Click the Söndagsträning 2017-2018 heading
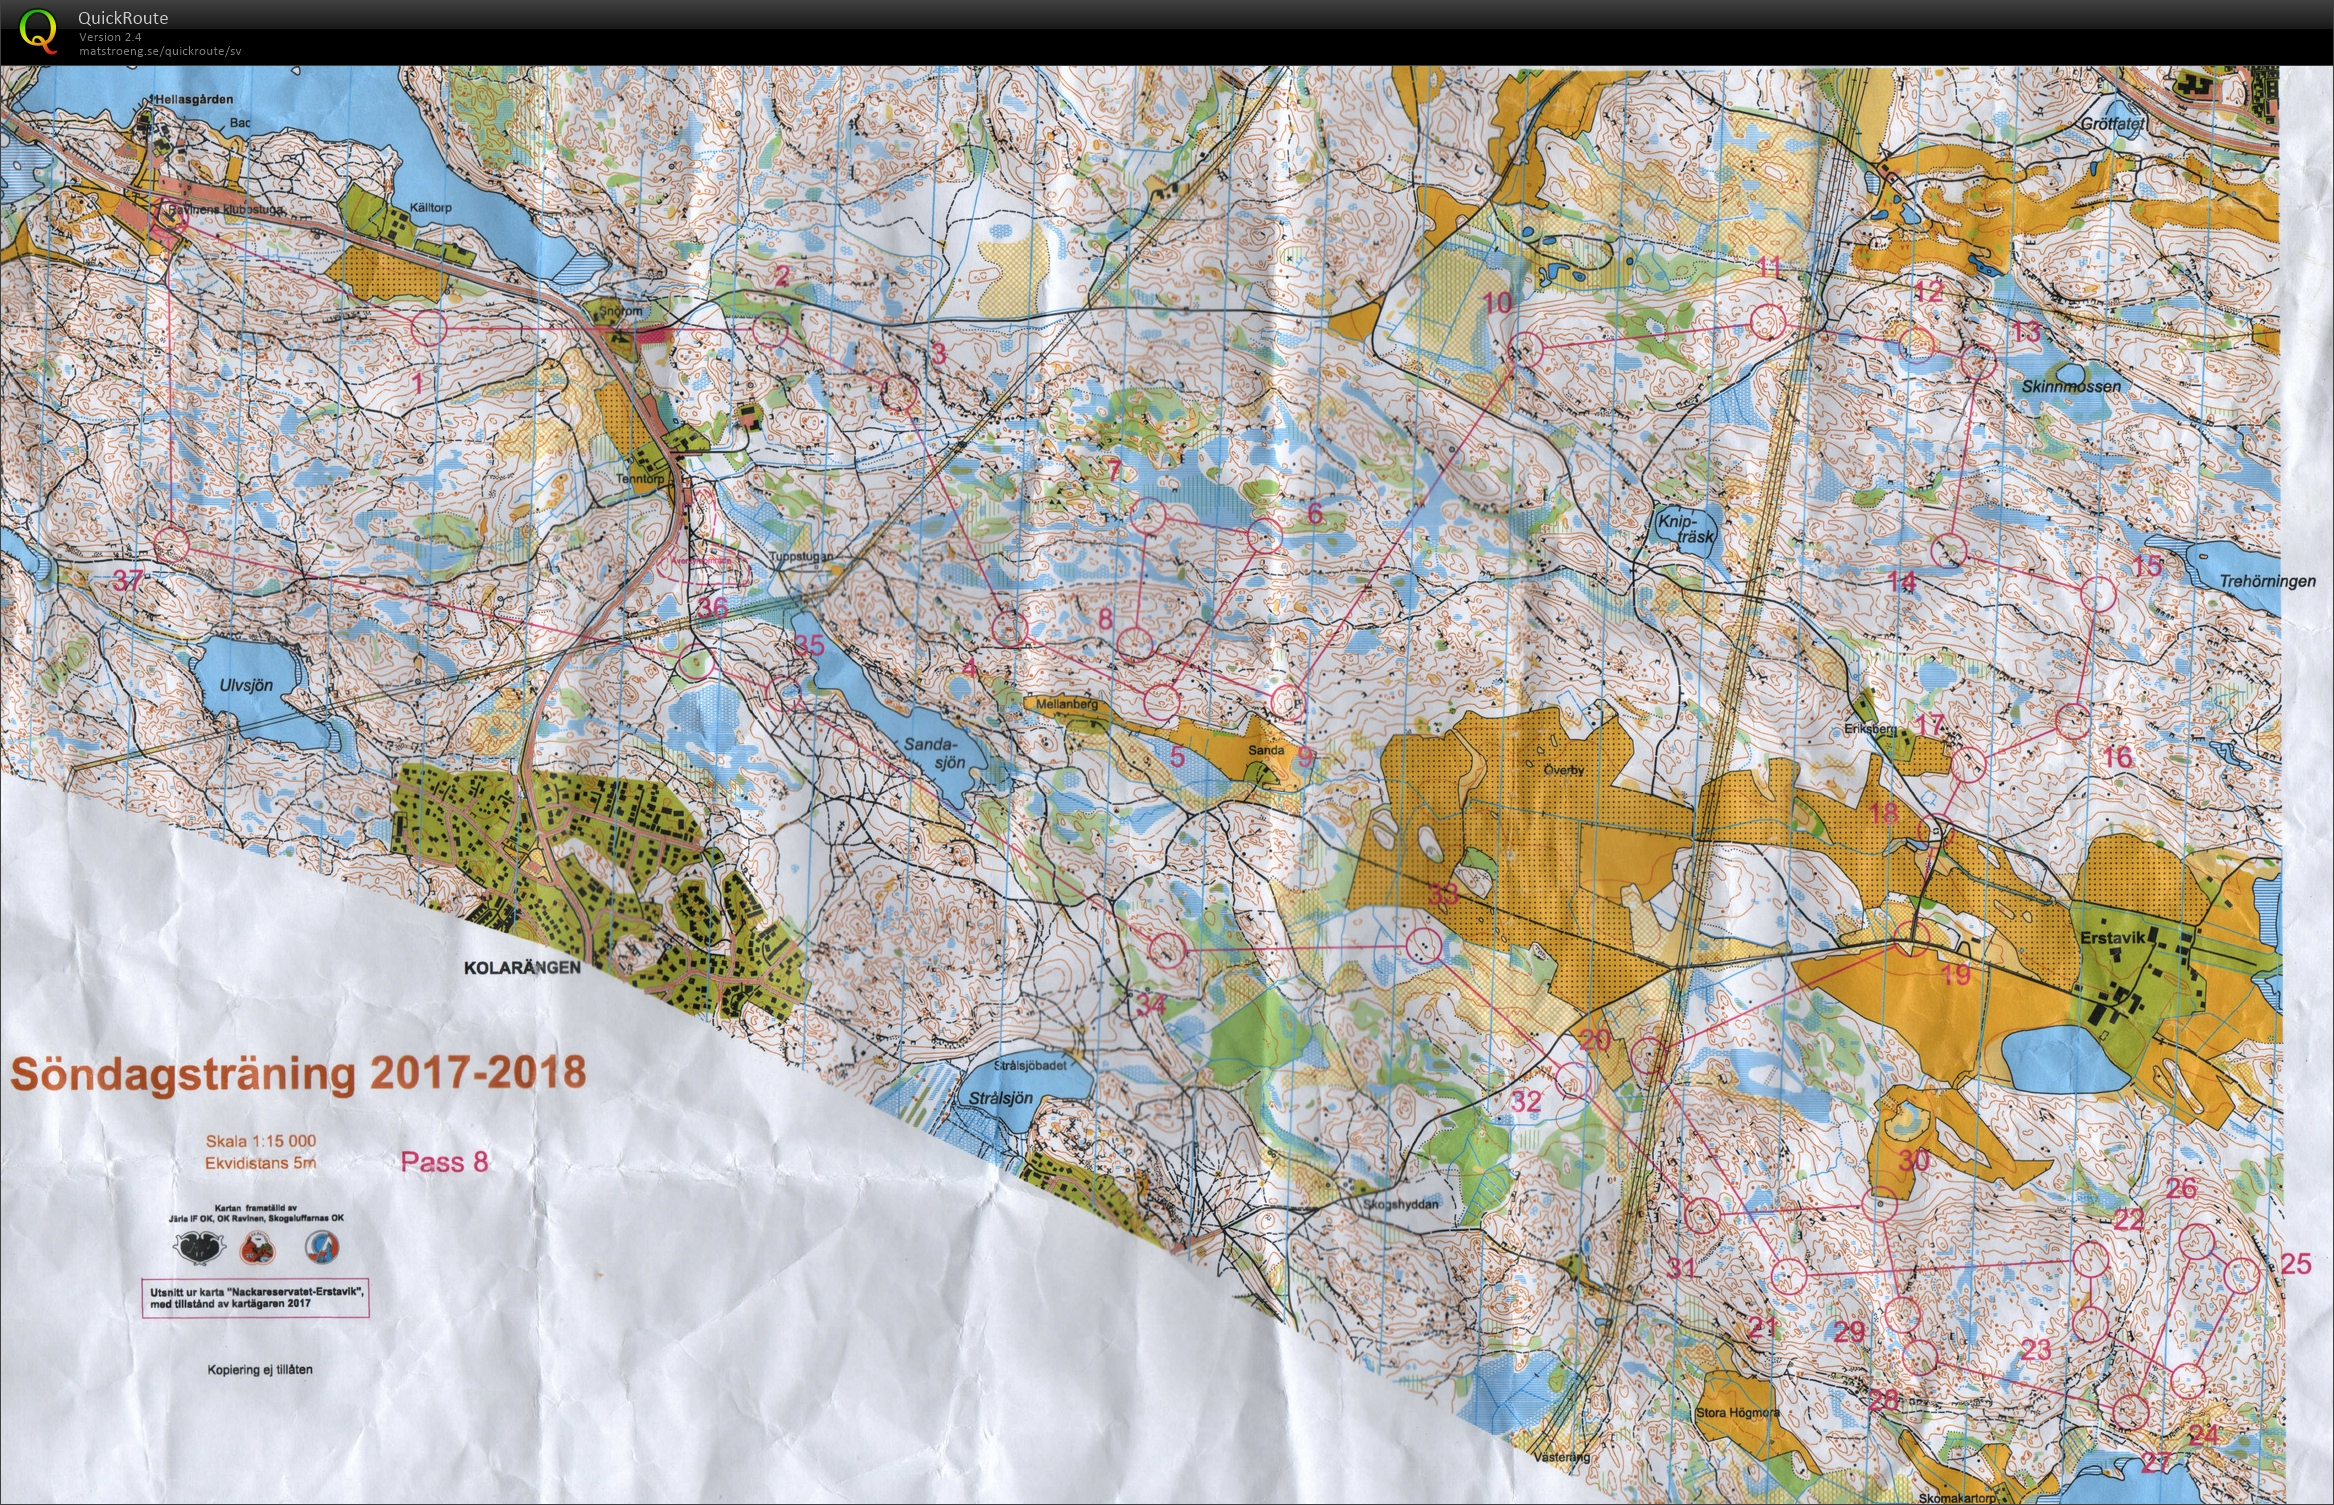The height and width of the screenshot is (1505, 2334). pos(298,1074)
